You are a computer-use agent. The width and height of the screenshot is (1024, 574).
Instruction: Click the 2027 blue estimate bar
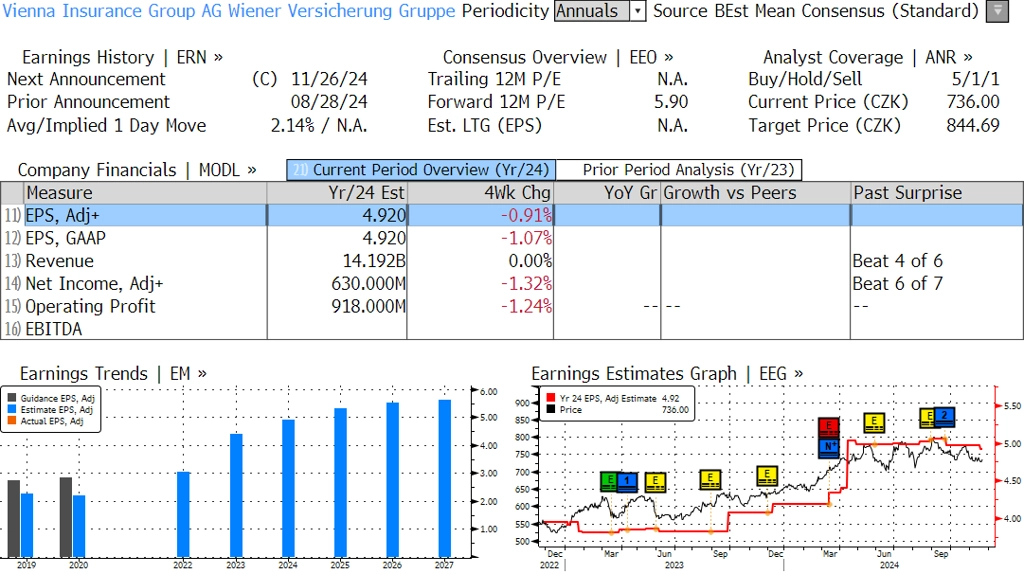pos(445,479)
